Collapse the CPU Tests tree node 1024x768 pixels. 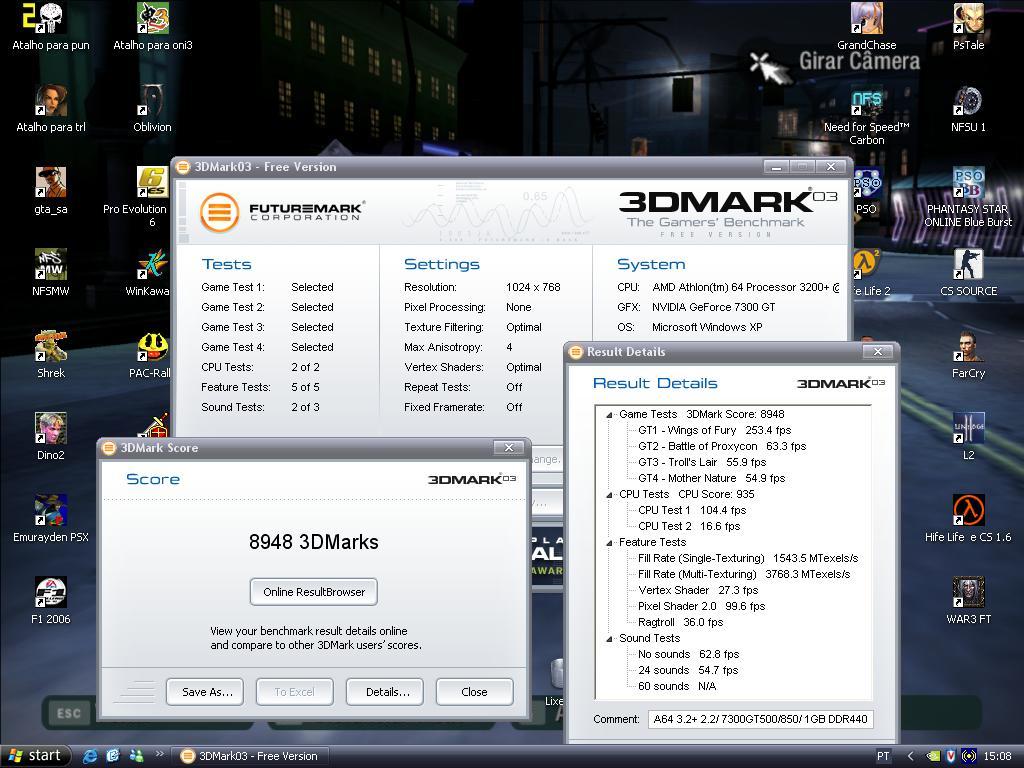tap(609, 495)
